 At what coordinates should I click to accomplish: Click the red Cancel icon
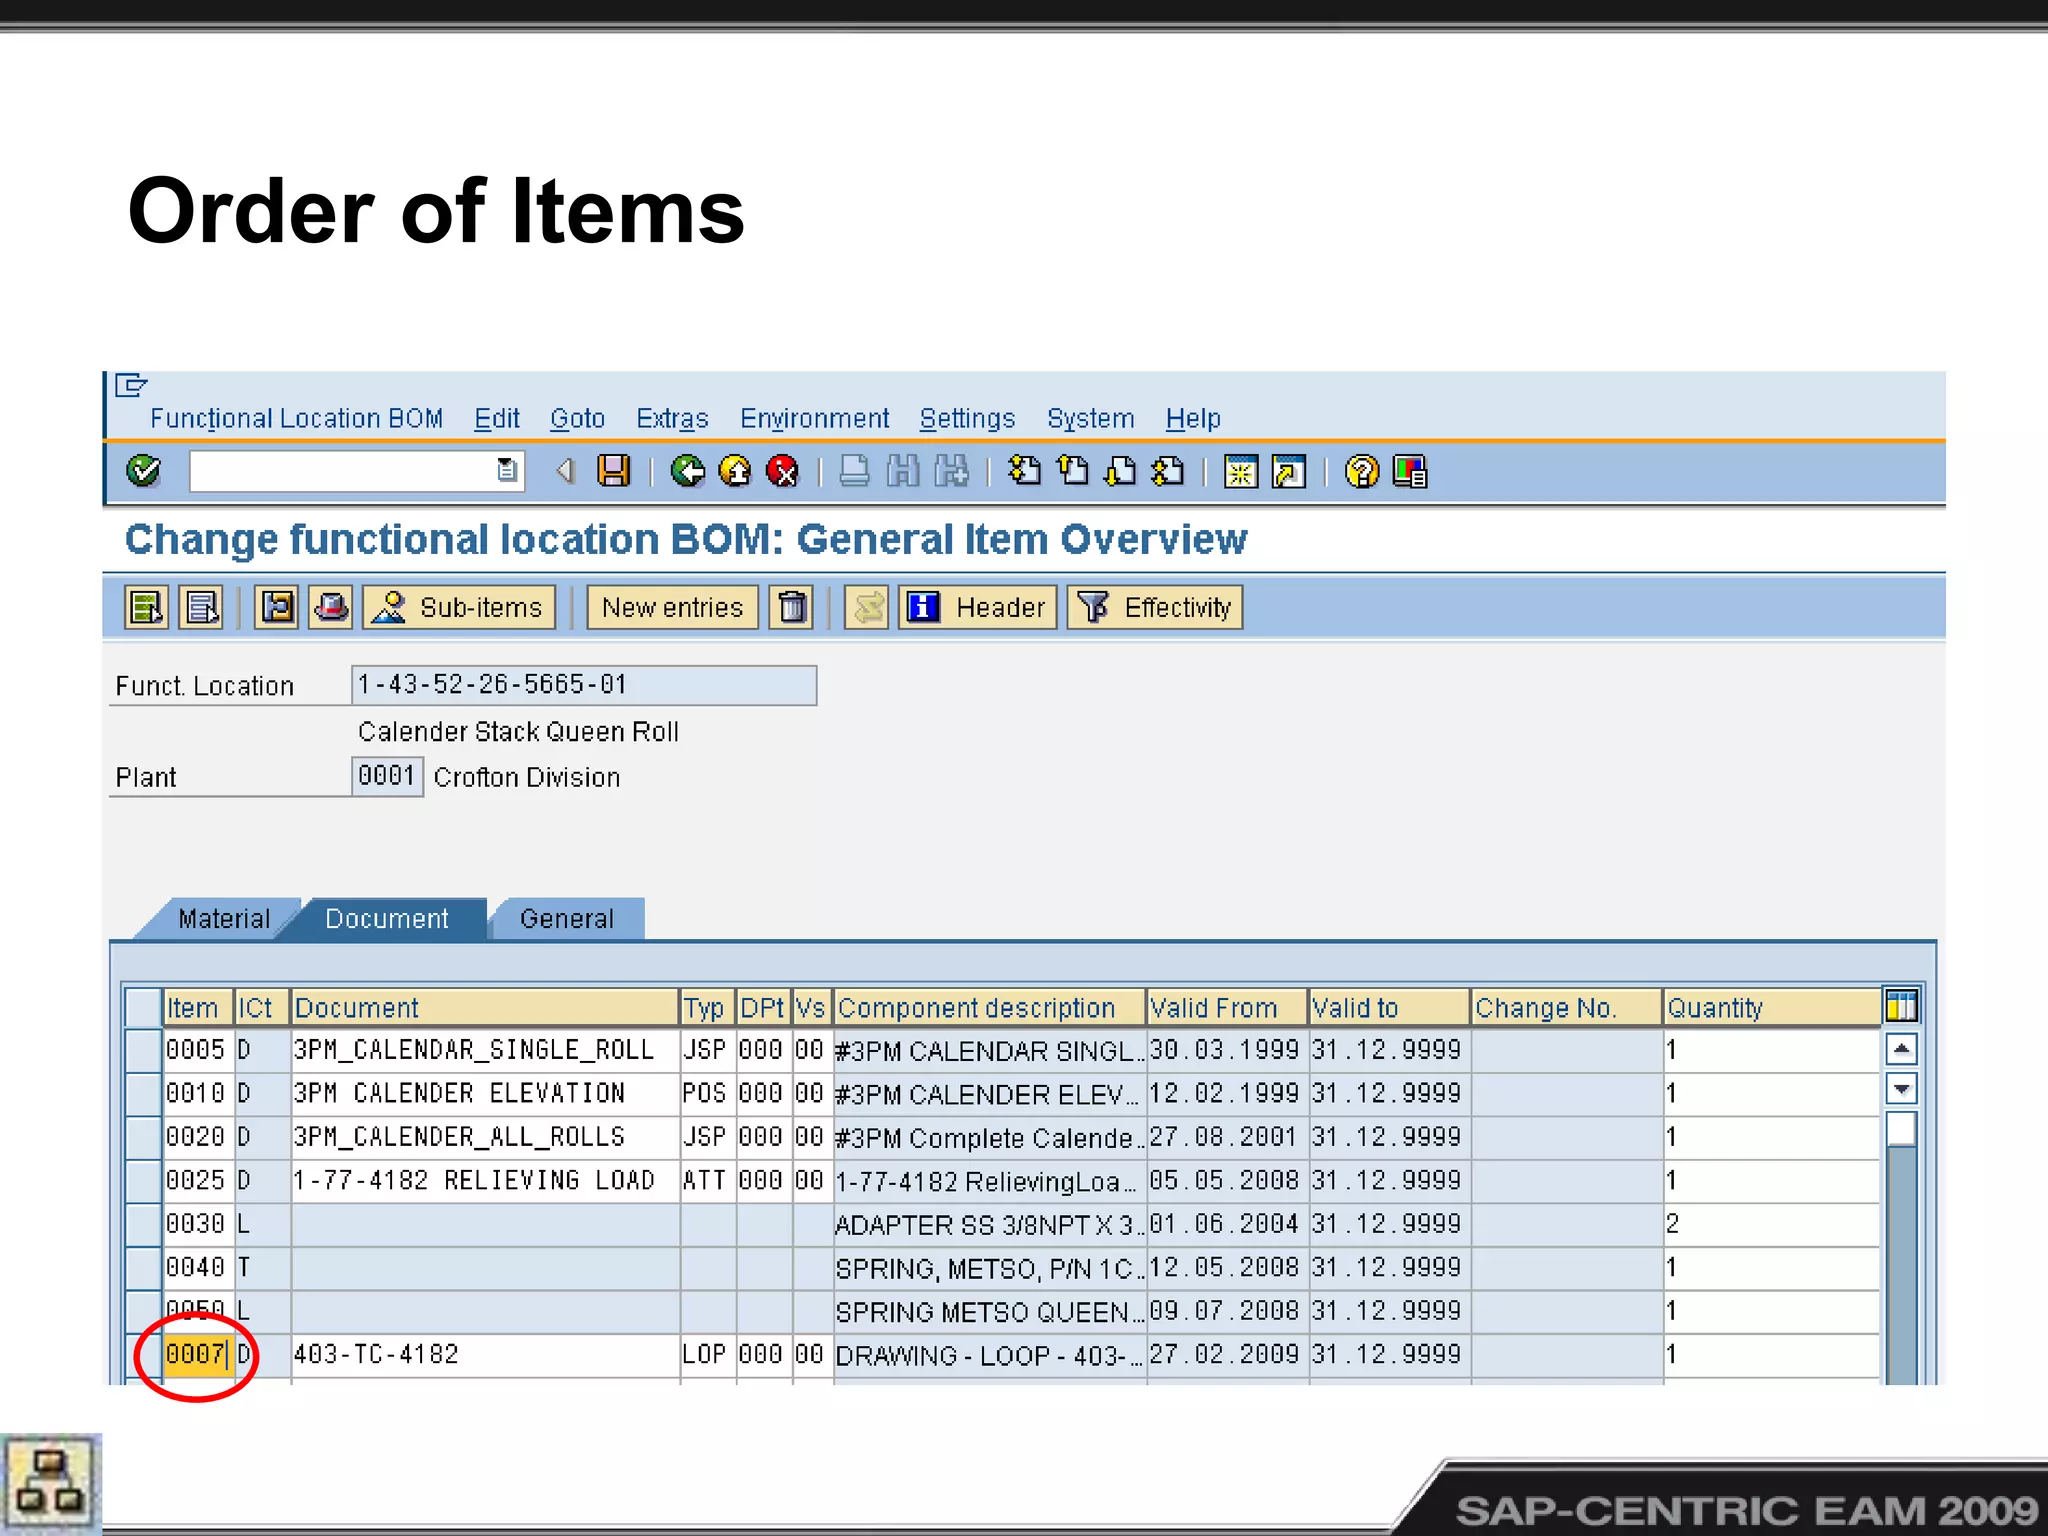(x=782, y=470)
